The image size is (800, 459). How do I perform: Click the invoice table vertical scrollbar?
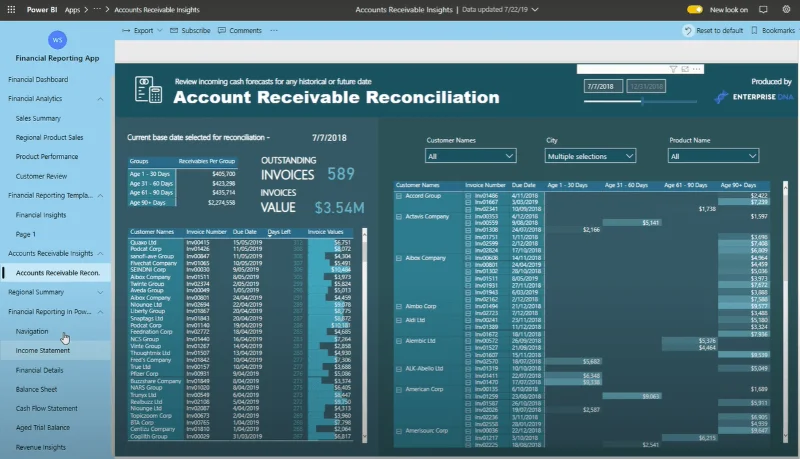pos(364,336)
